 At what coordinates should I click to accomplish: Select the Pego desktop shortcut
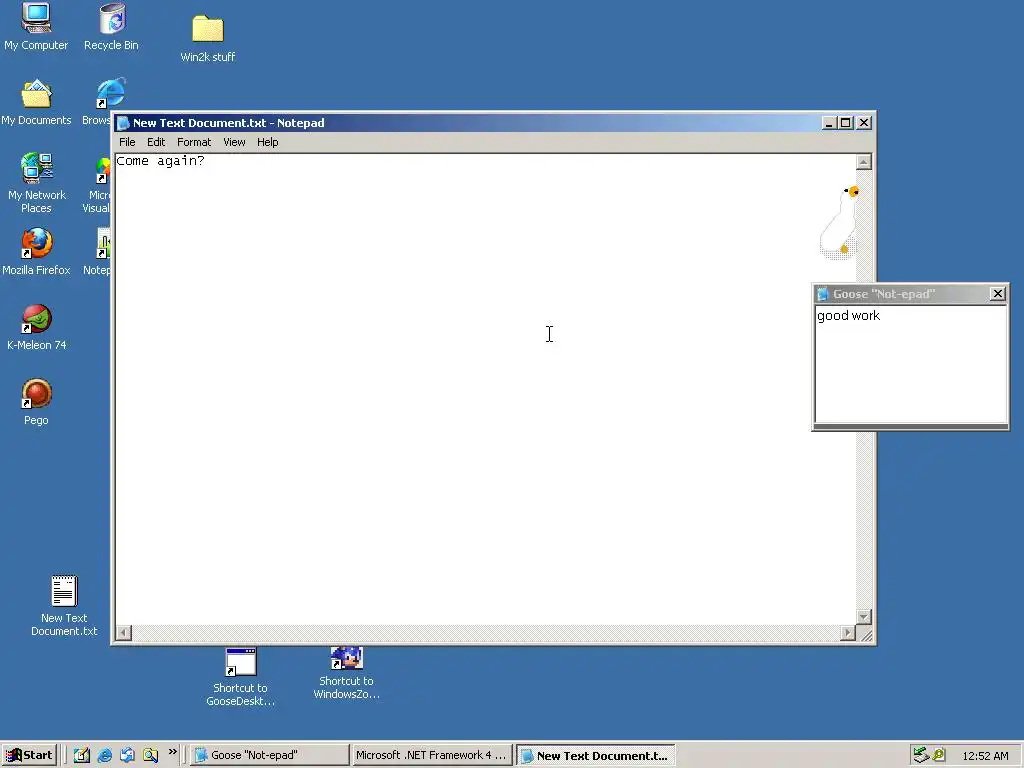[x=36, y=402]
